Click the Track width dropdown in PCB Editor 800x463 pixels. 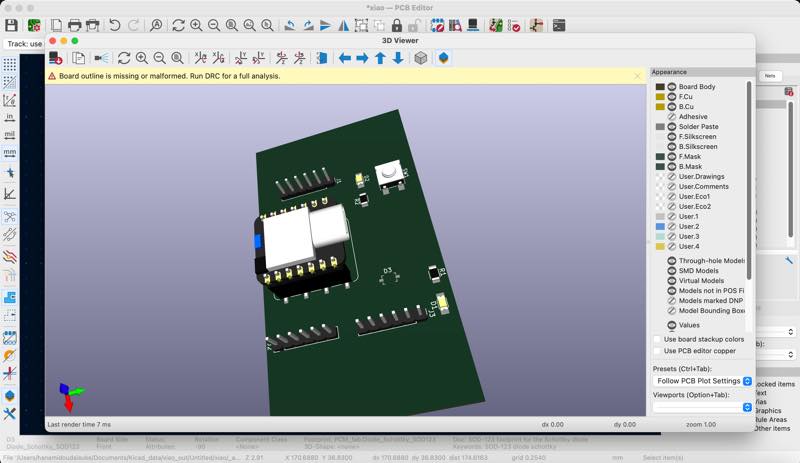tap(24, 44)
